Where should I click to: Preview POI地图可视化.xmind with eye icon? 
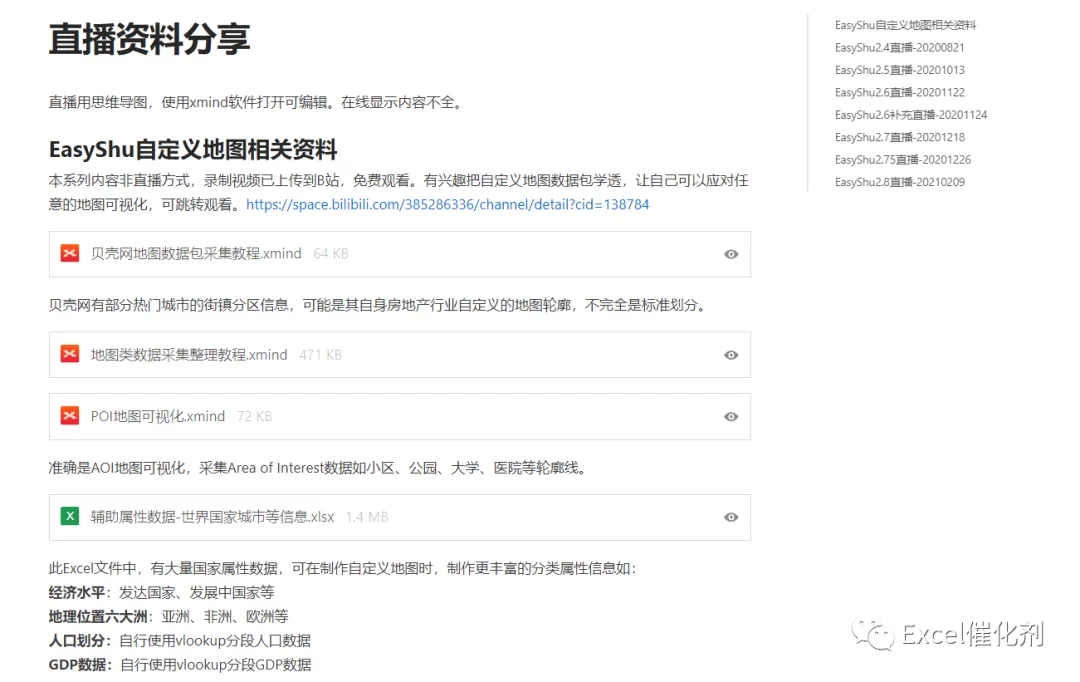[x=731, y=417]
